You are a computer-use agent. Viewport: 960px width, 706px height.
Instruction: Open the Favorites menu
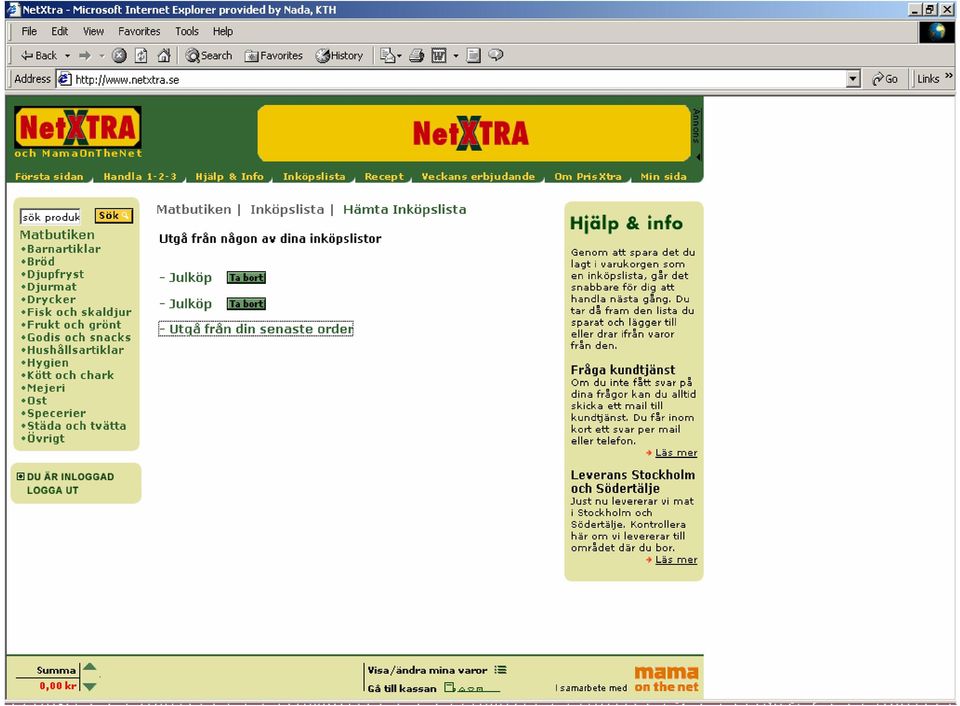(139, 31)
